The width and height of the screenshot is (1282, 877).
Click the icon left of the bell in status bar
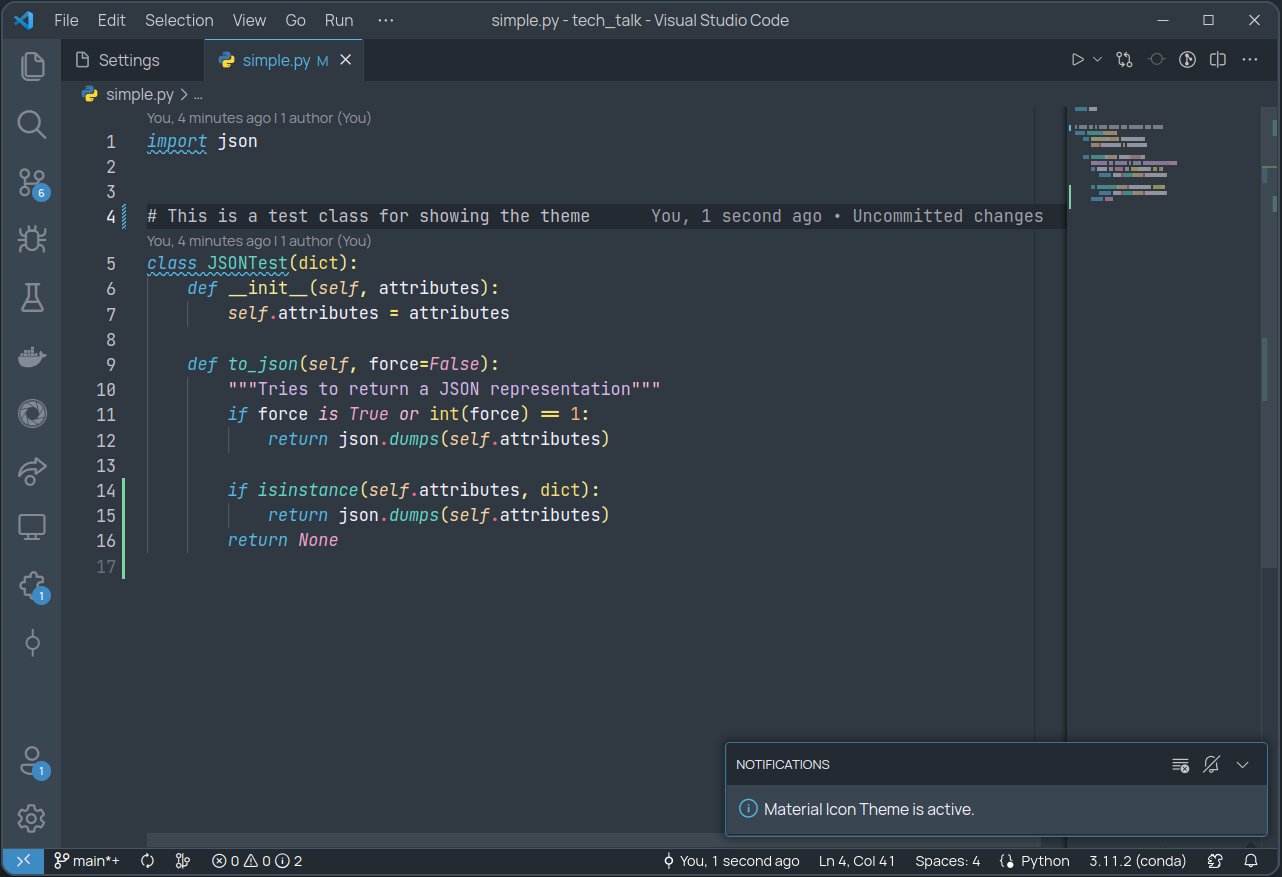1216,861
